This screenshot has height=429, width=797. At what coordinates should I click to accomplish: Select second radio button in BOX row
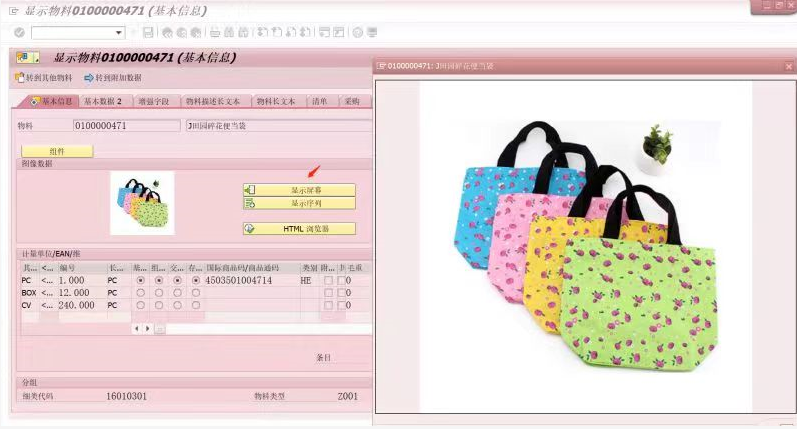159,293
